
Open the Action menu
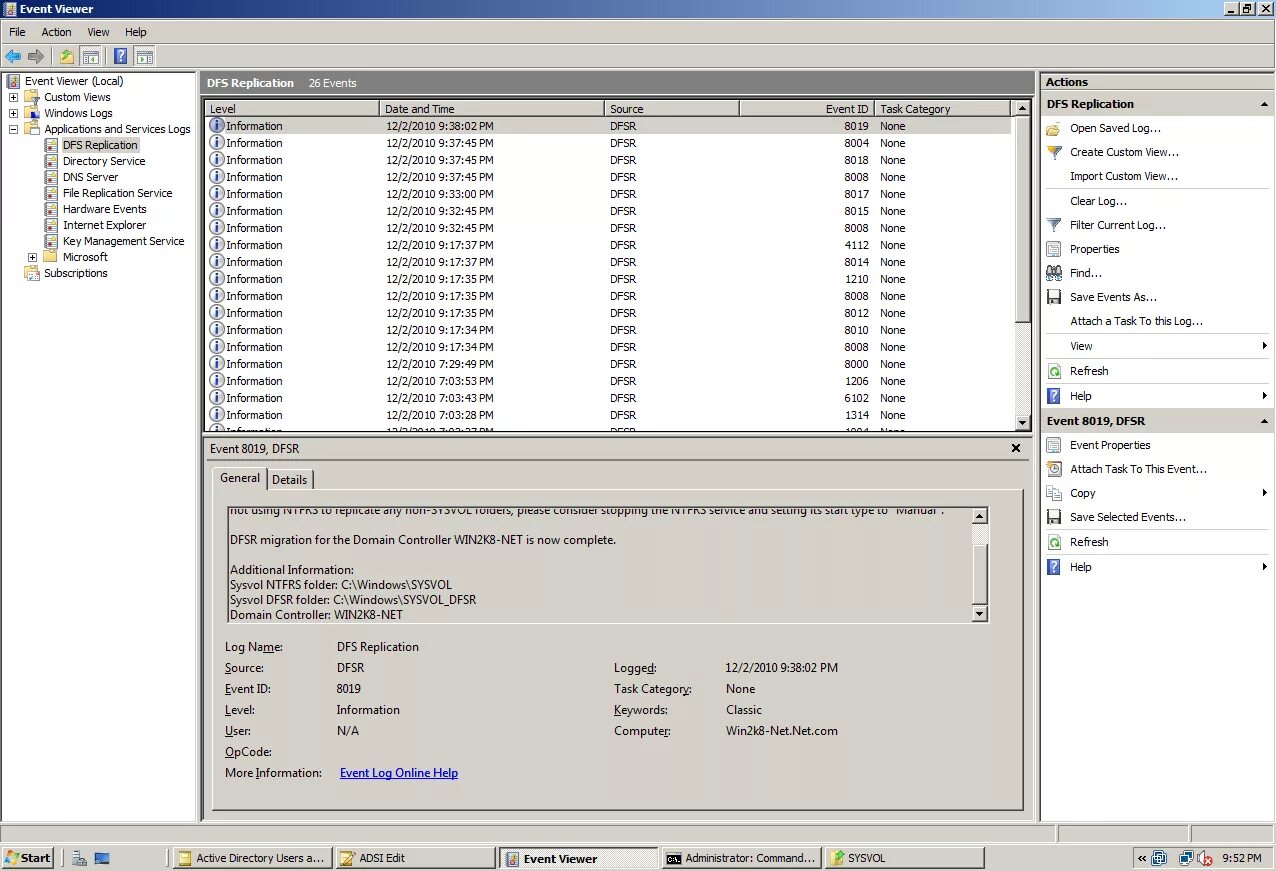pos(56,31)
